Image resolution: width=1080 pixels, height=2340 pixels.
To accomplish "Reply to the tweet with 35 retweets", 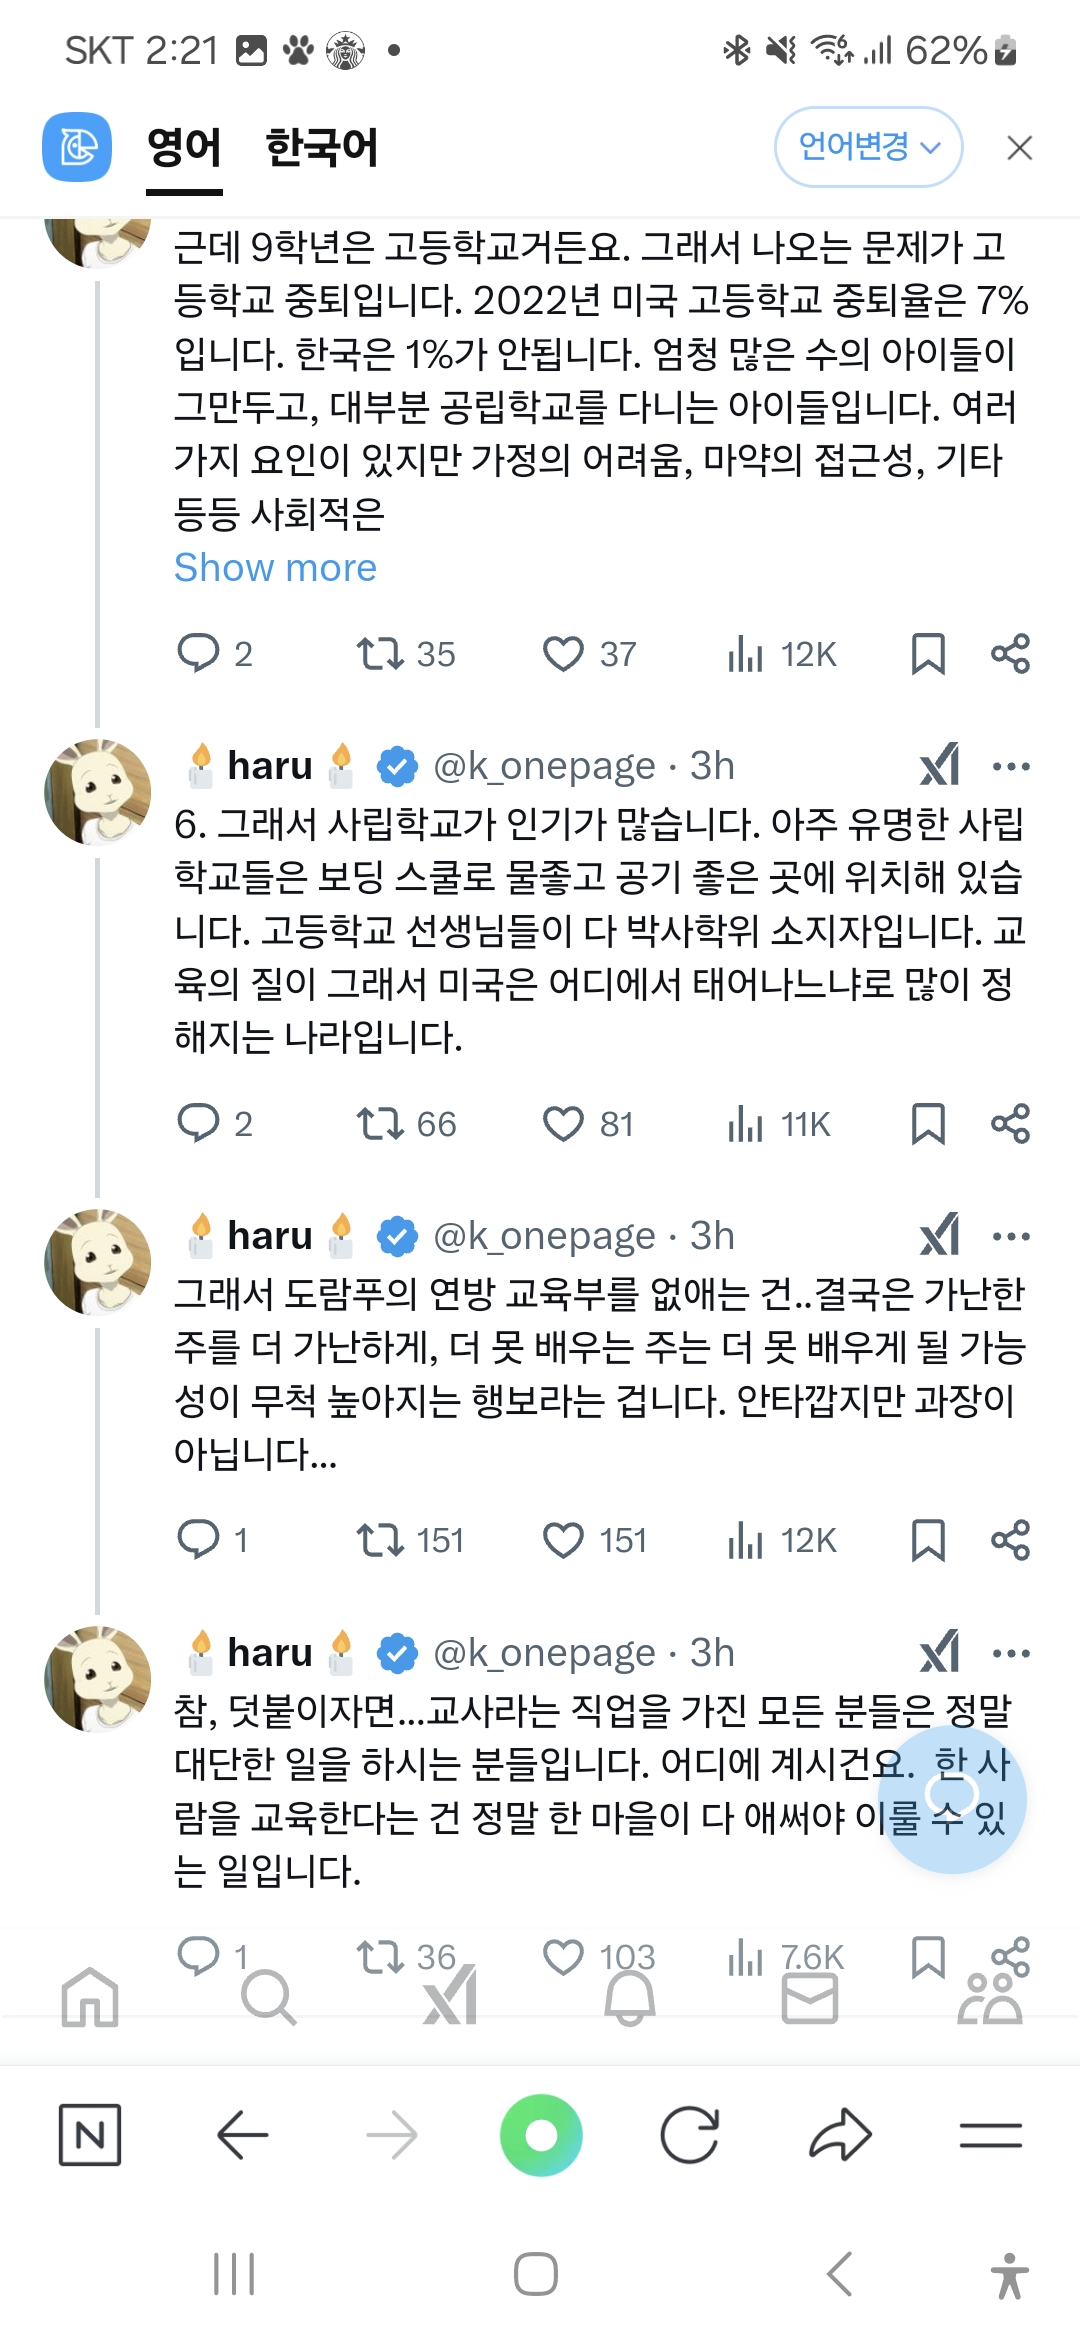I will click(x=198, y=654).
